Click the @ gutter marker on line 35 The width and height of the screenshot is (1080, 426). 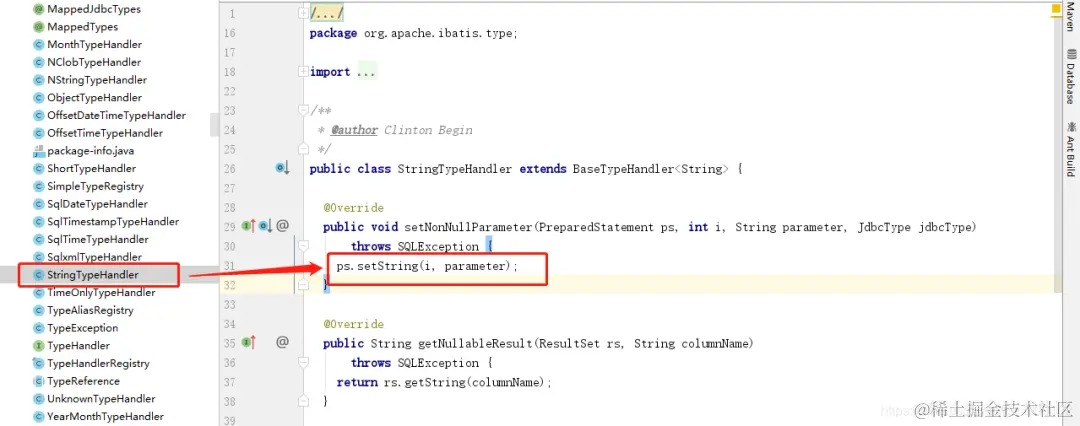[x=282, y=341]
